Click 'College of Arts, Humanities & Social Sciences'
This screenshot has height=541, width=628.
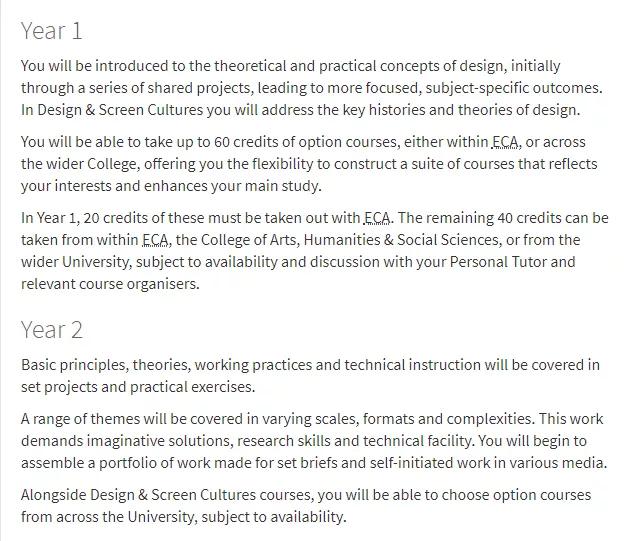coord(350,240)
